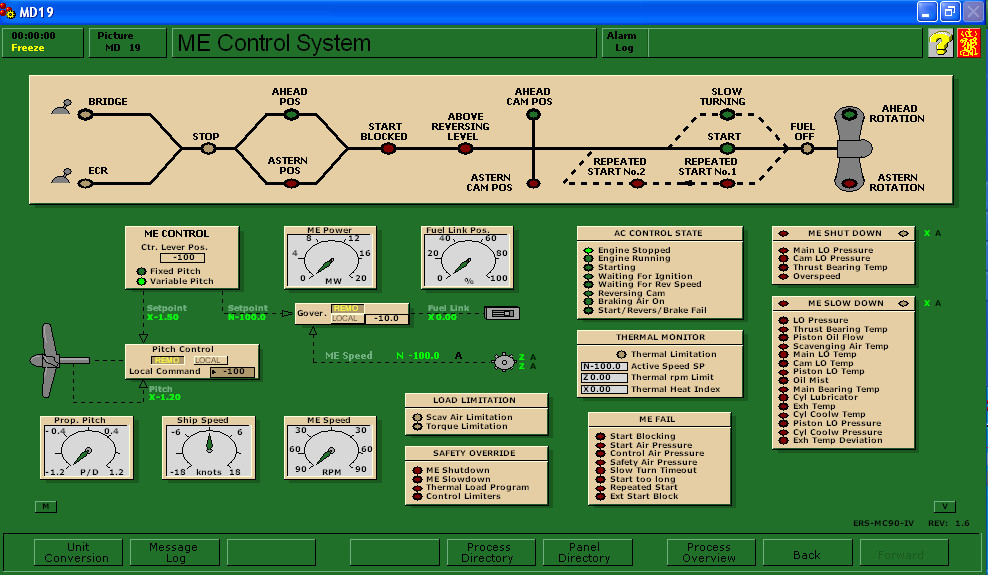
Task: Switch Pitch Control to LOCAL mode
Action: point(208,360)
